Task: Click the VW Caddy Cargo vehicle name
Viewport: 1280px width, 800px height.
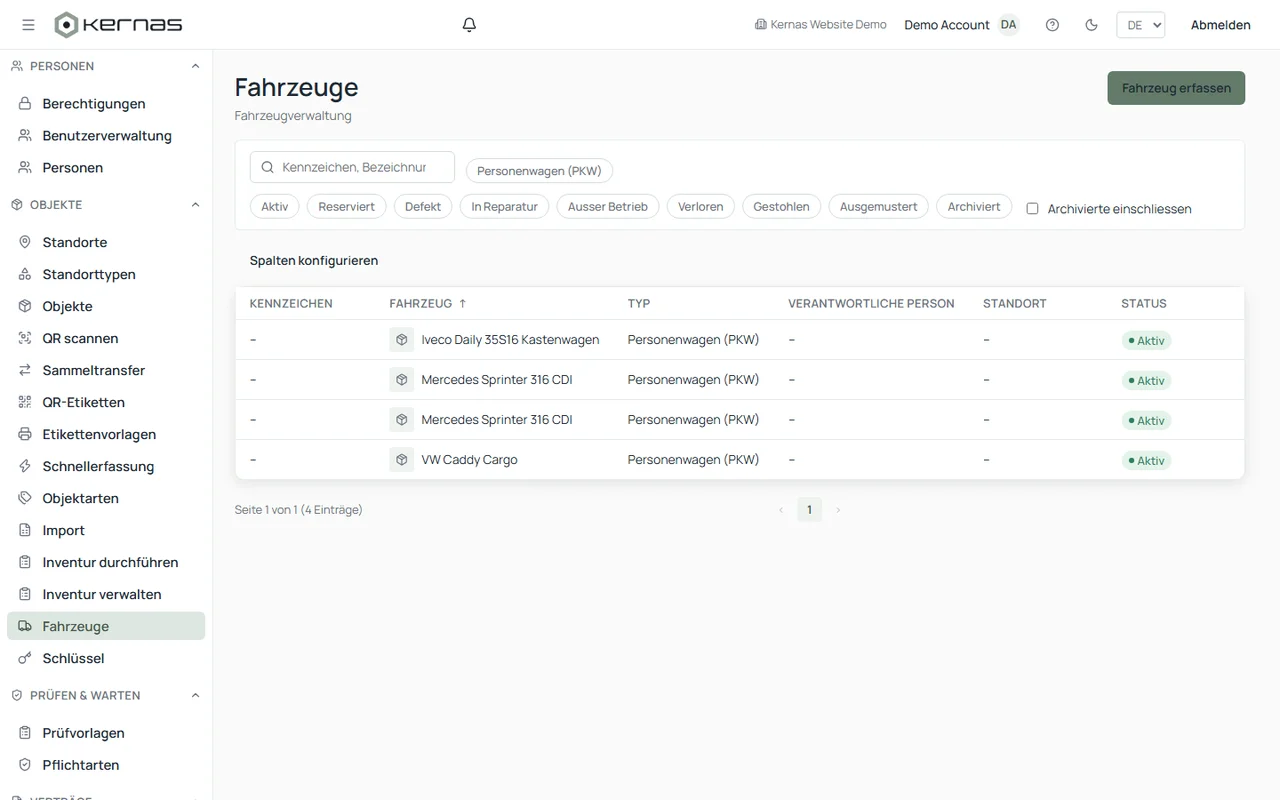Action: point(469,460)
